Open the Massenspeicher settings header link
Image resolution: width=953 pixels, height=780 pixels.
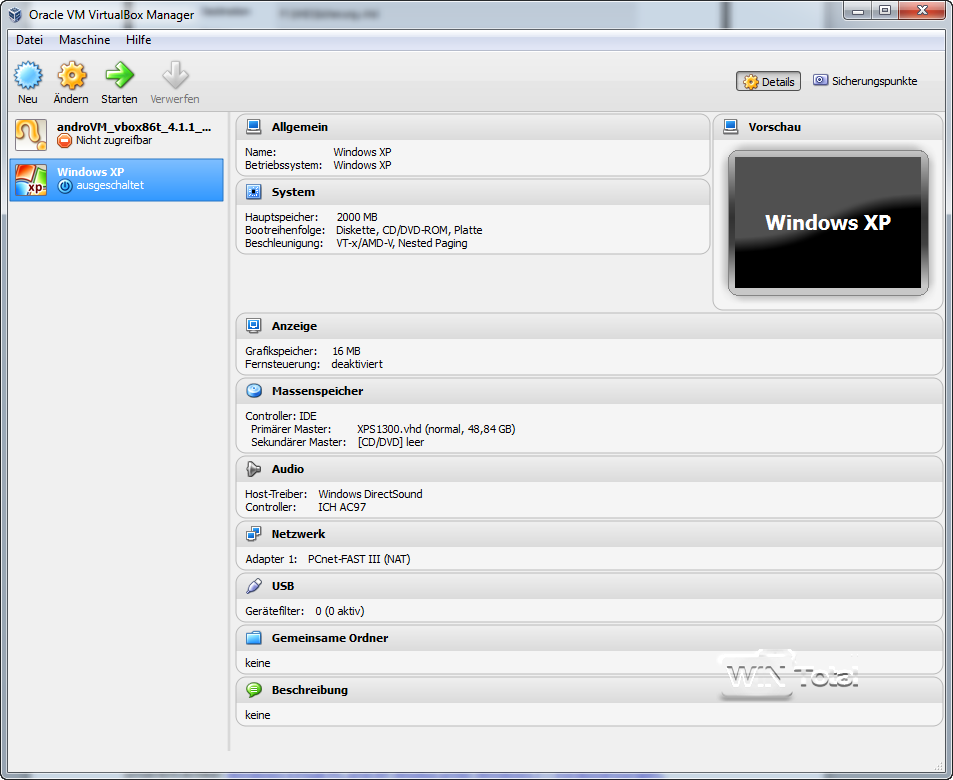(317, 391)
